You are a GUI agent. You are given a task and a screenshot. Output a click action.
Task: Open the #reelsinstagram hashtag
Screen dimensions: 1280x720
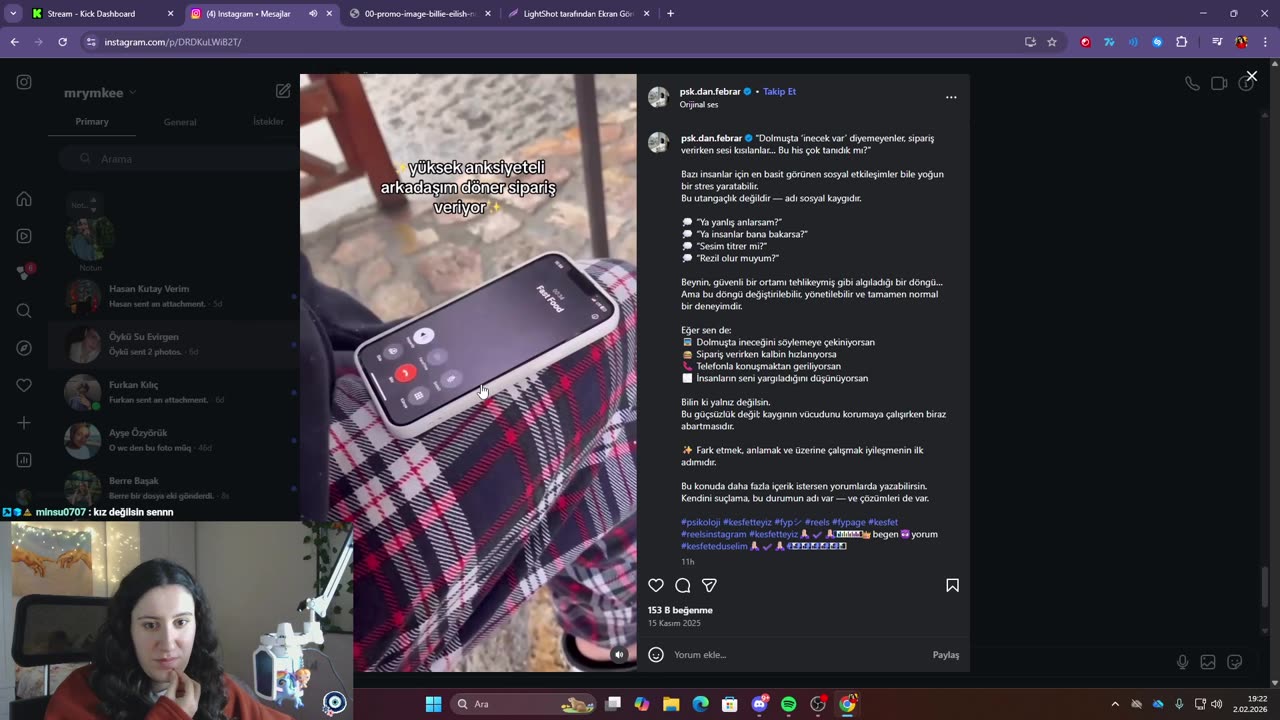pos(714,534)
